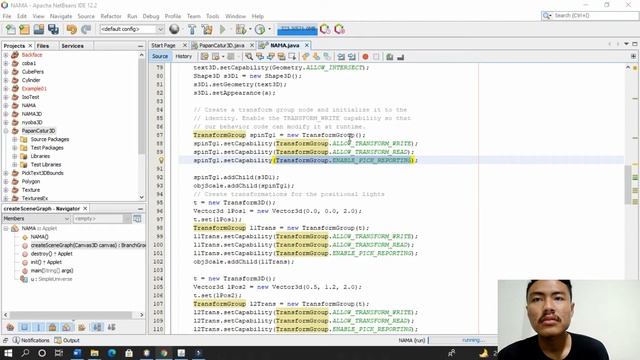Collapse the NAMA class node in Navigator

[6, 229]
